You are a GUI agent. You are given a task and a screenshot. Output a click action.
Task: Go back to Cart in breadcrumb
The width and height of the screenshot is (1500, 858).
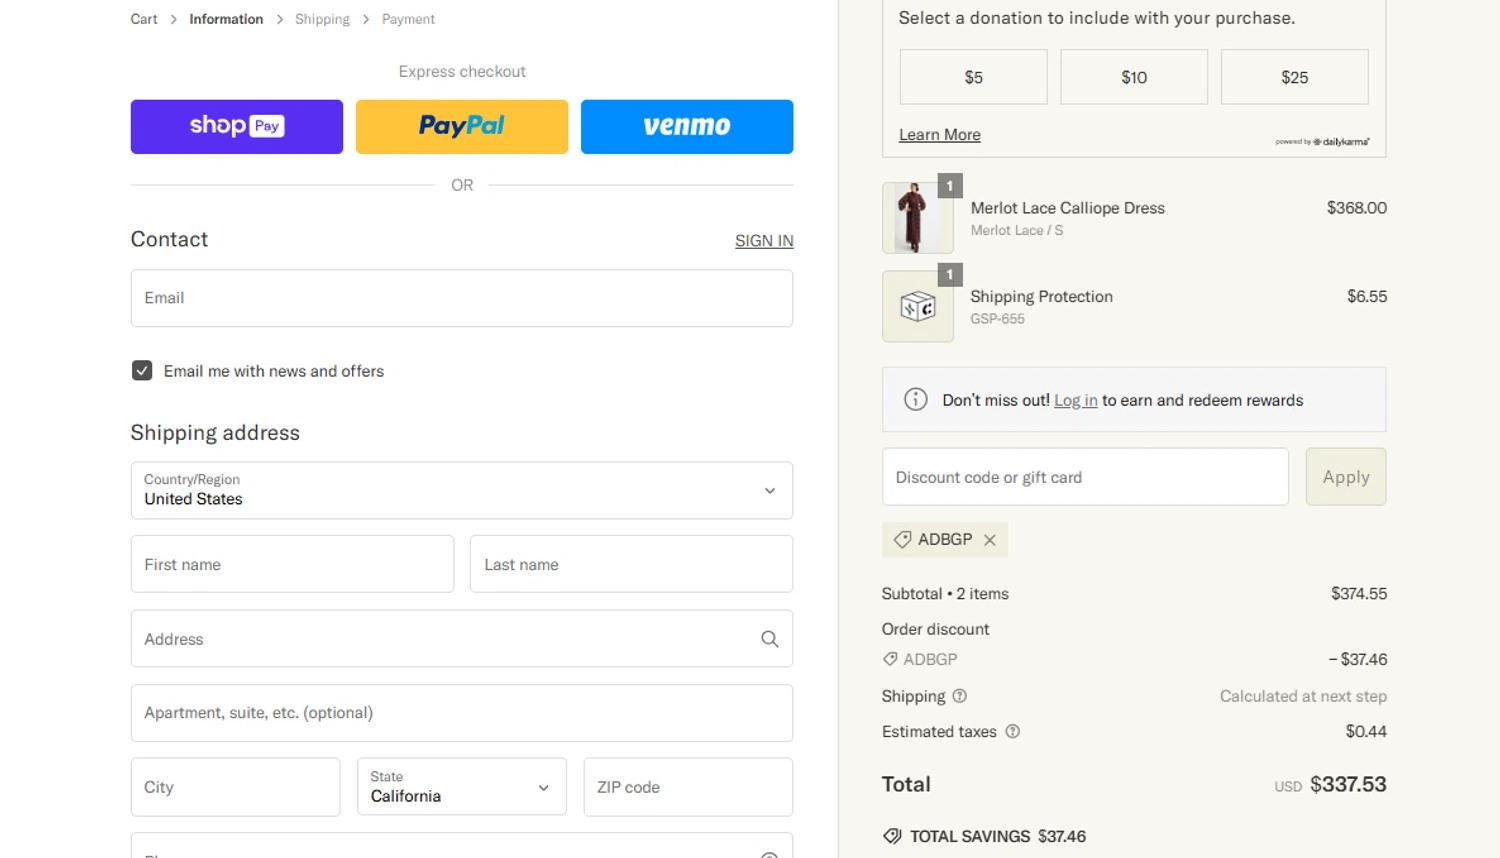[144, 19]
